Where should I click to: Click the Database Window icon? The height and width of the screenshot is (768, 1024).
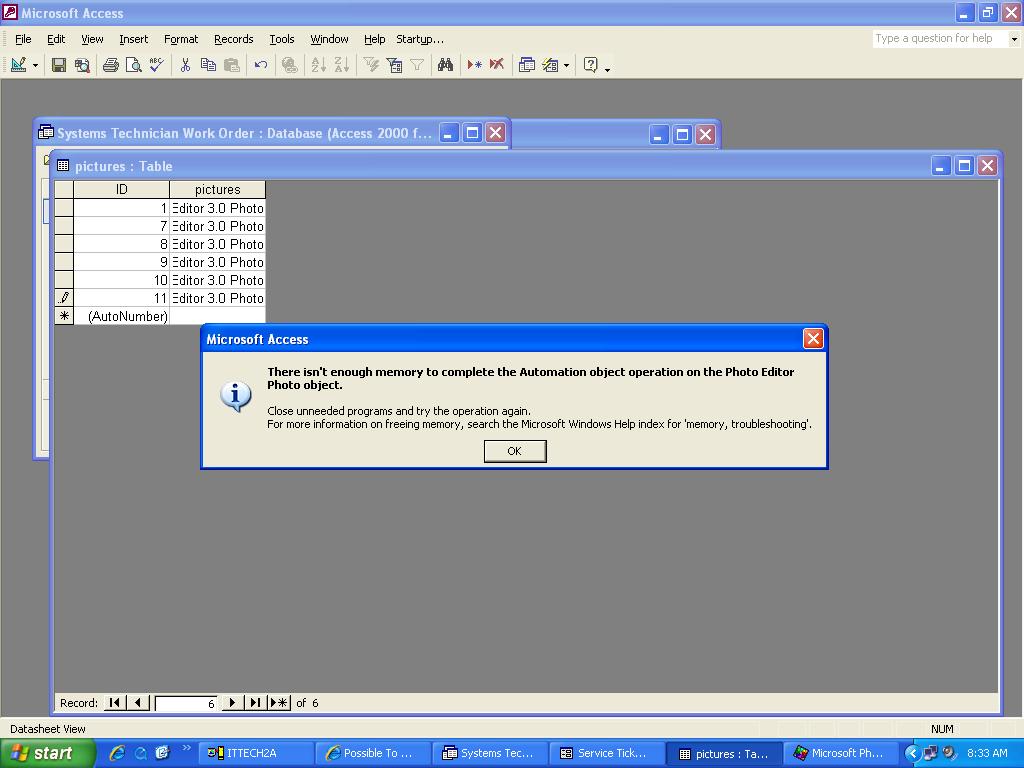click(526, 65)
